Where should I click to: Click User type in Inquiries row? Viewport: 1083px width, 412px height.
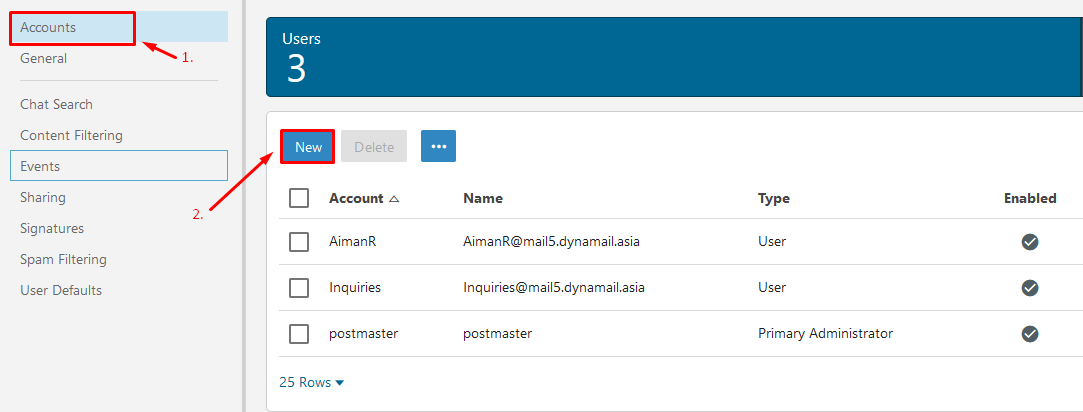click(x=771, y=287)
